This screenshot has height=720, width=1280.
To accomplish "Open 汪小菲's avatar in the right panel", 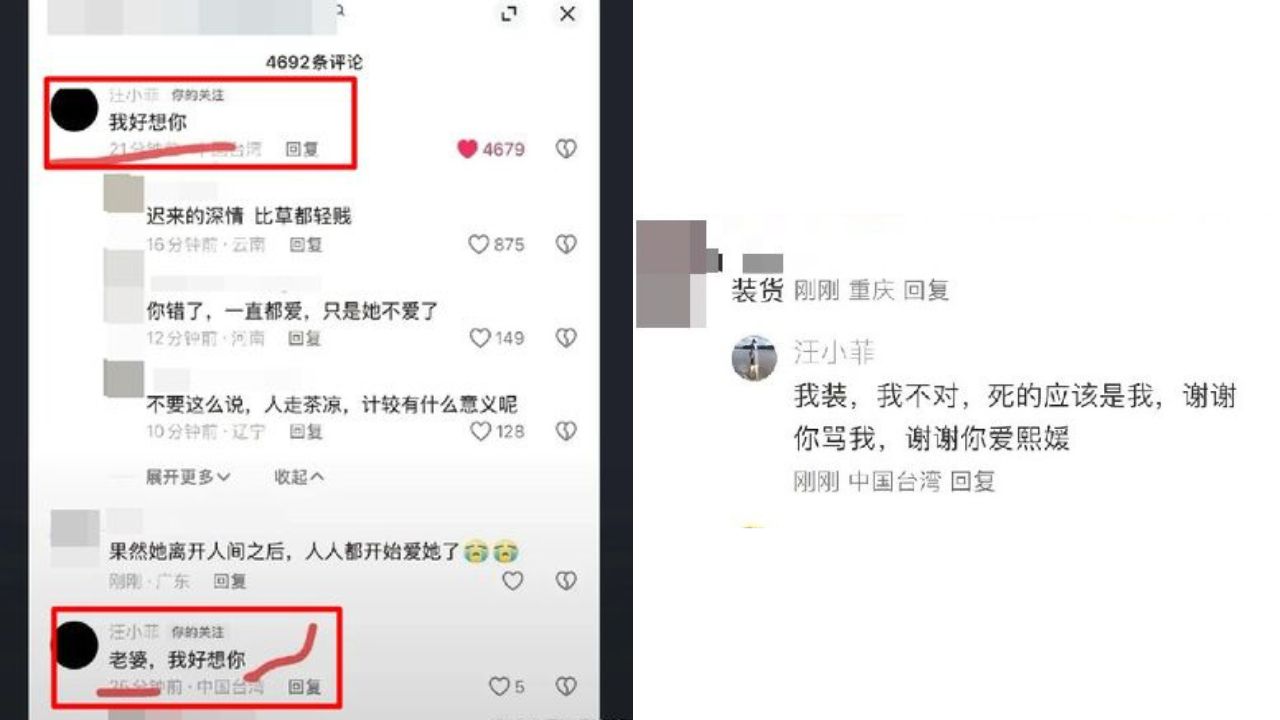I will pos(755,358).
